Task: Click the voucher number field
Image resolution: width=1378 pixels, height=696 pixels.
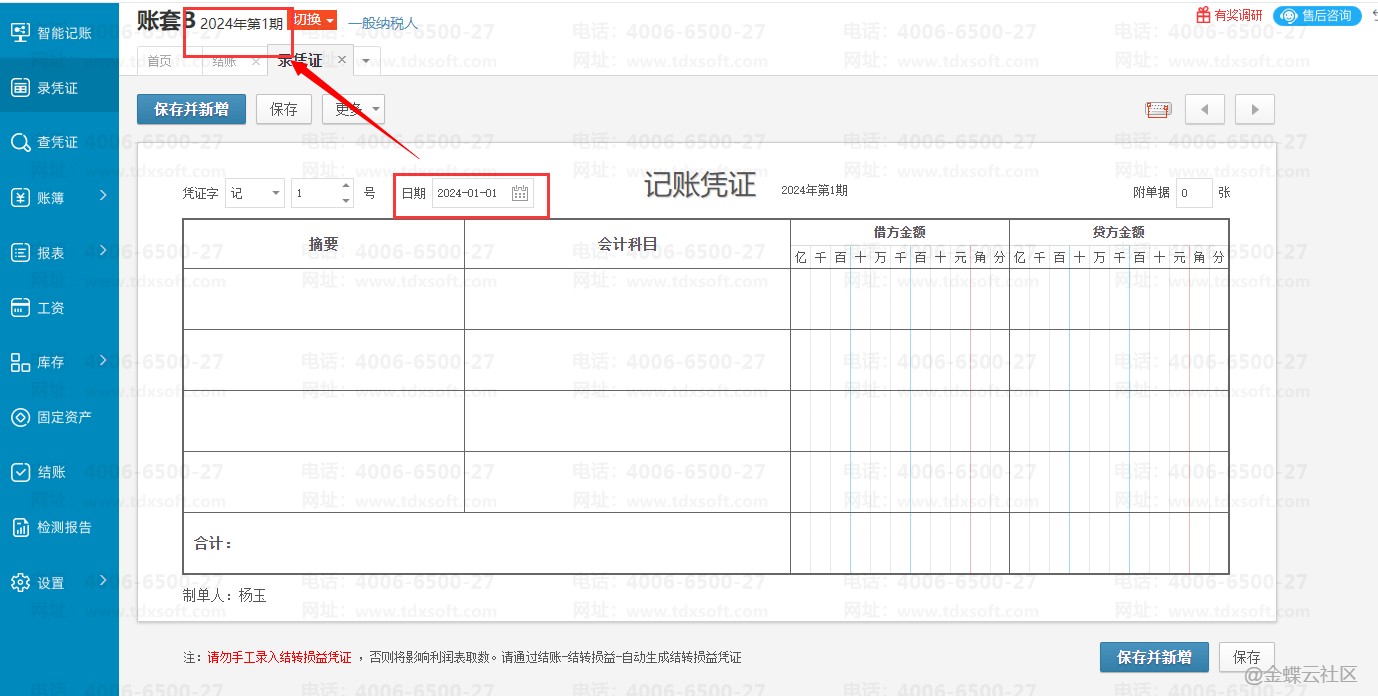Action: 316,193
